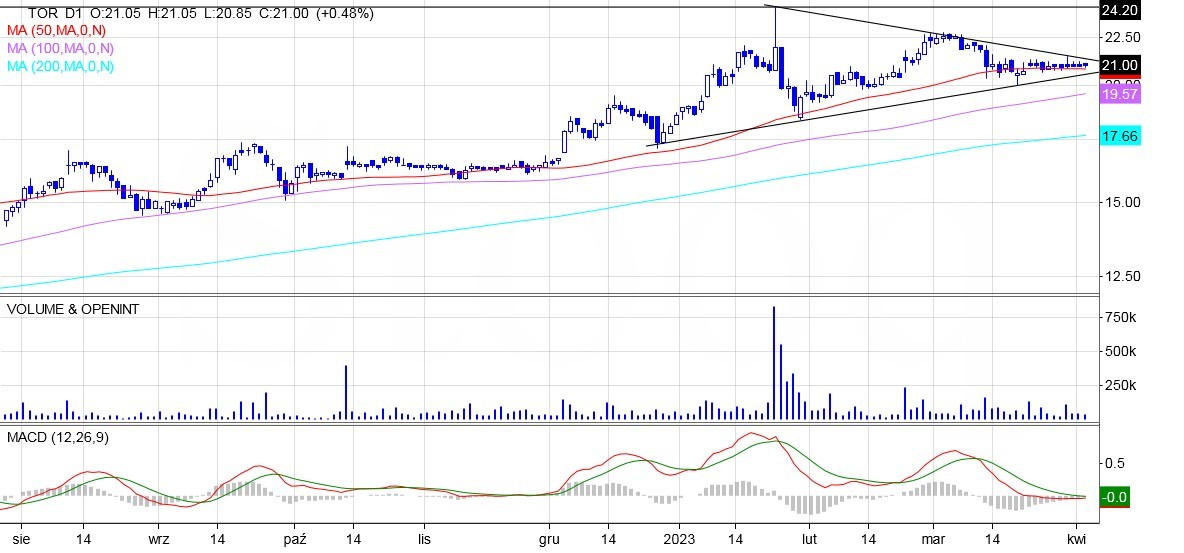Click the 21.00 current price tag
Viewport: 1184px width, 553px height.
pyautogui.click(x=1119, y=65)
